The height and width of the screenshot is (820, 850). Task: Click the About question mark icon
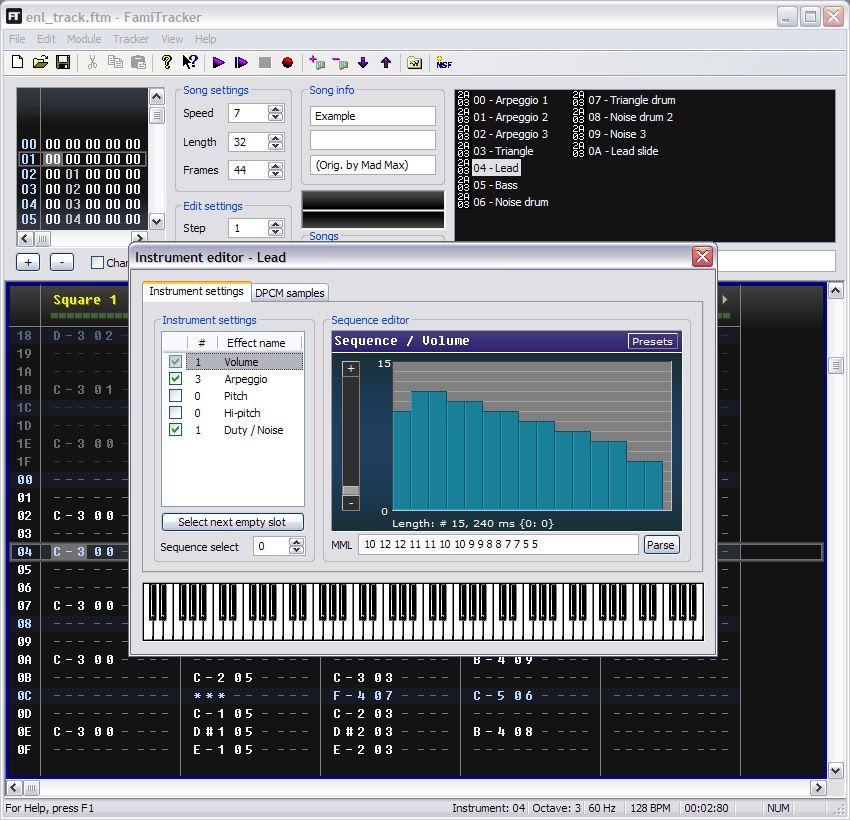pyautogui.click(x=167, y=62)
